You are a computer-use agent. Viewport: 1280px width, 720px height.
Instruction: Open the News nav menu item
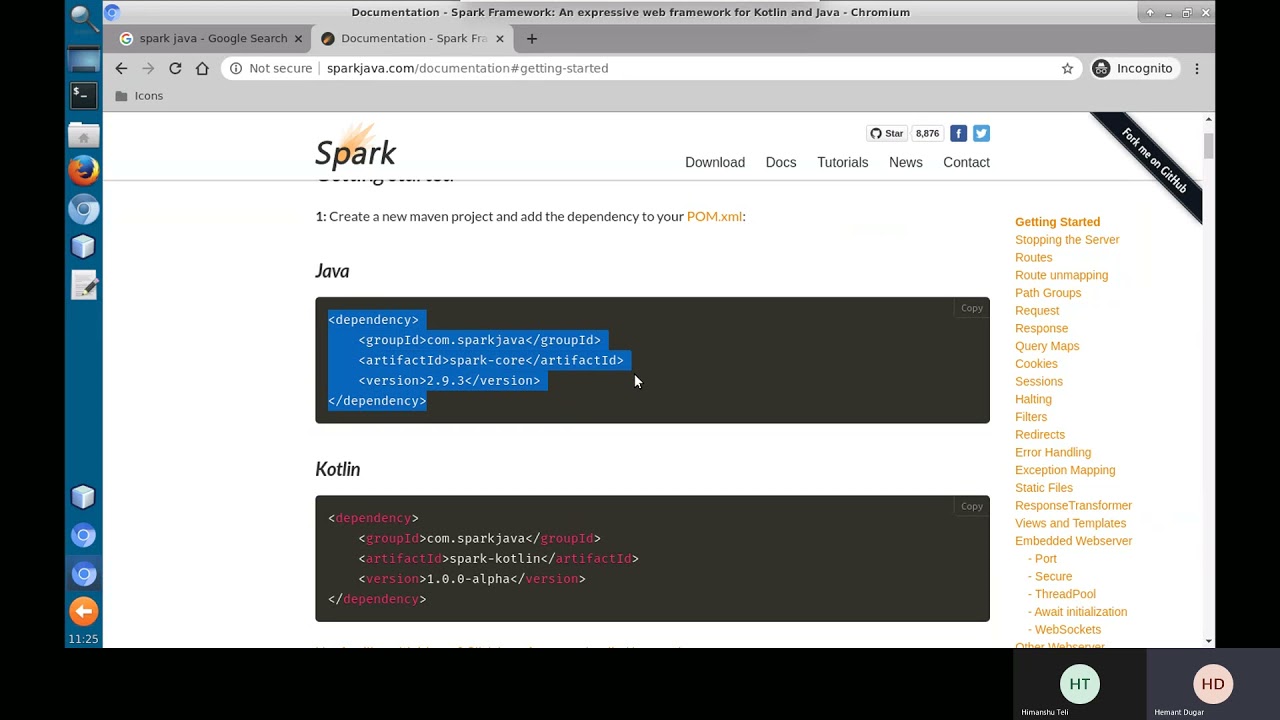(x=906, y=162)
